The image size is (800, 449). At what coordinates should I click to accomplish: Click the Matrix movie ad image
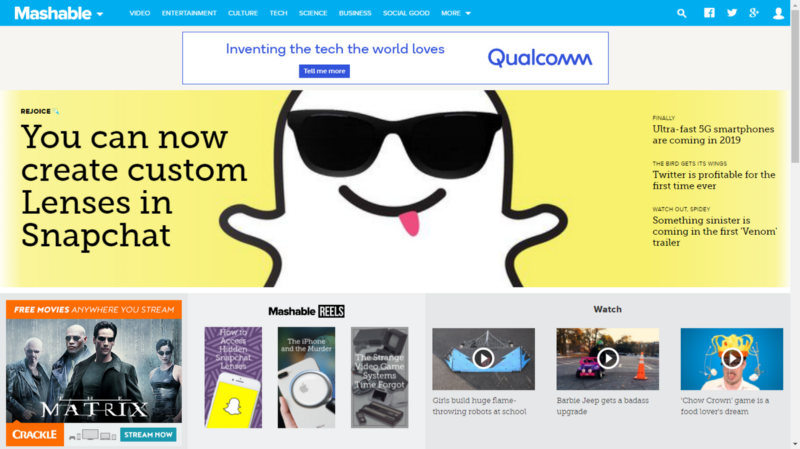point(94,371)
